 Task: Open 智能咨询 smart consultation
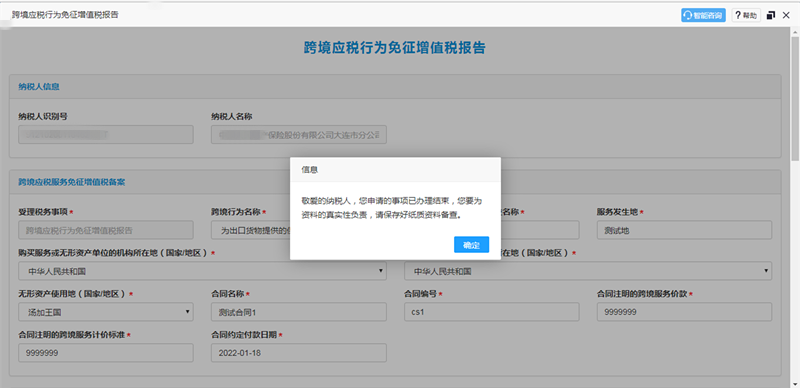point(703,15)
